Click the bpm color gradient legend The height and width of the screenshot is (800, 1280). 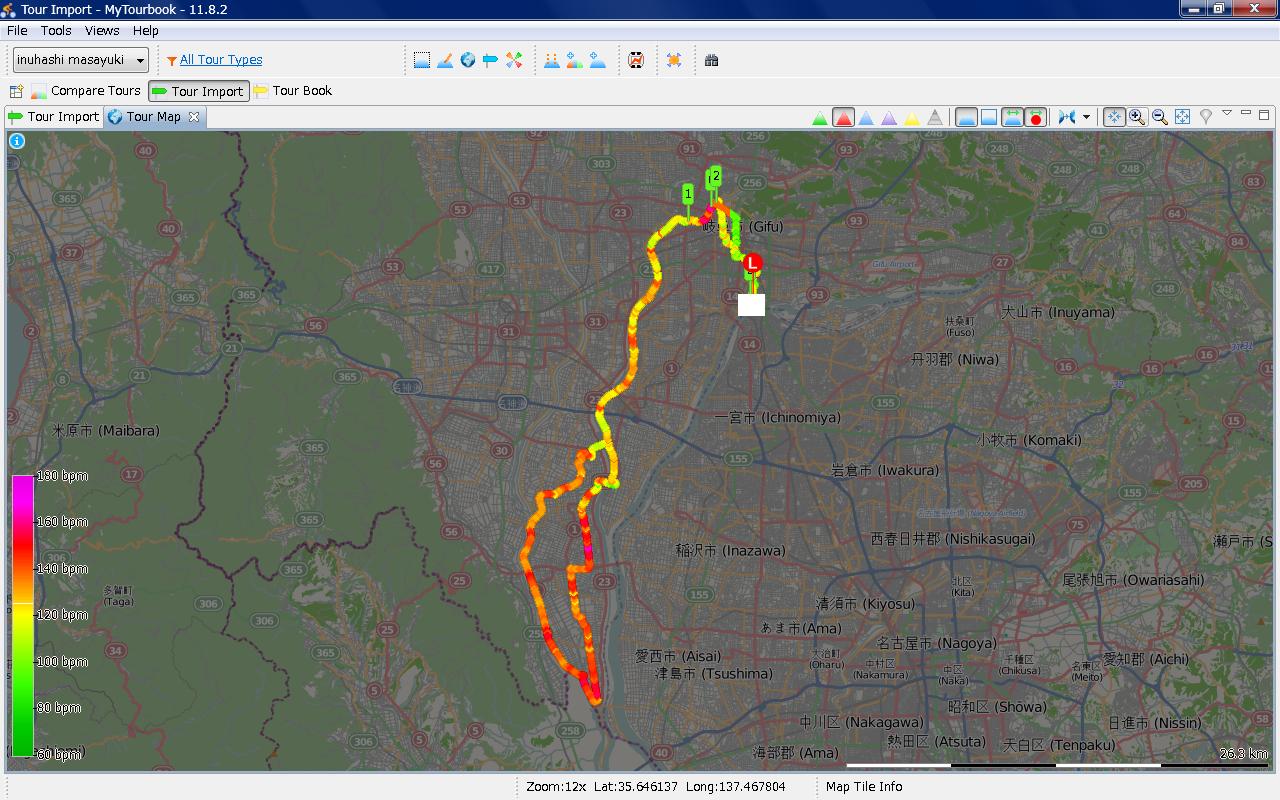pos(22,615)
